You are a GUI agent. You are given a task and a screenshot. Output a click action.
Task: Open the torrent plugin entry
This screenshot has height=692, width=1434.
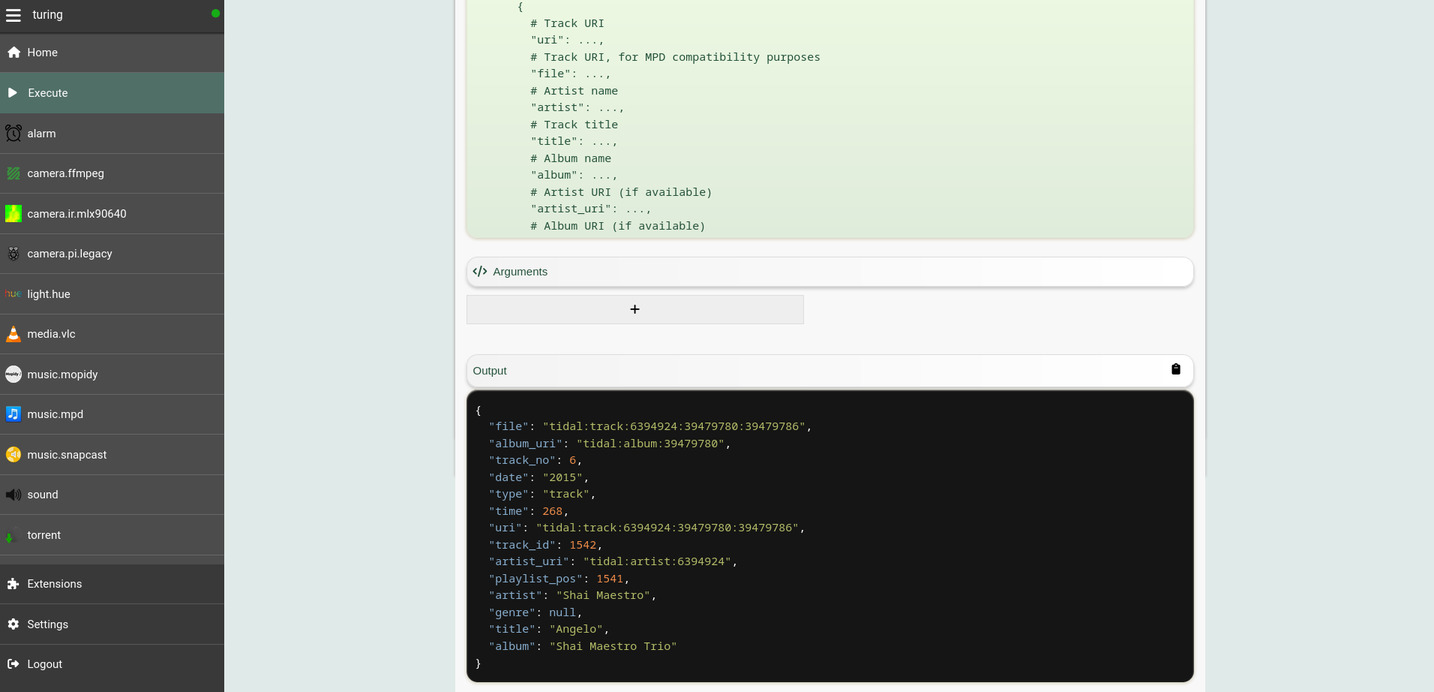click(x=13, y=534)
